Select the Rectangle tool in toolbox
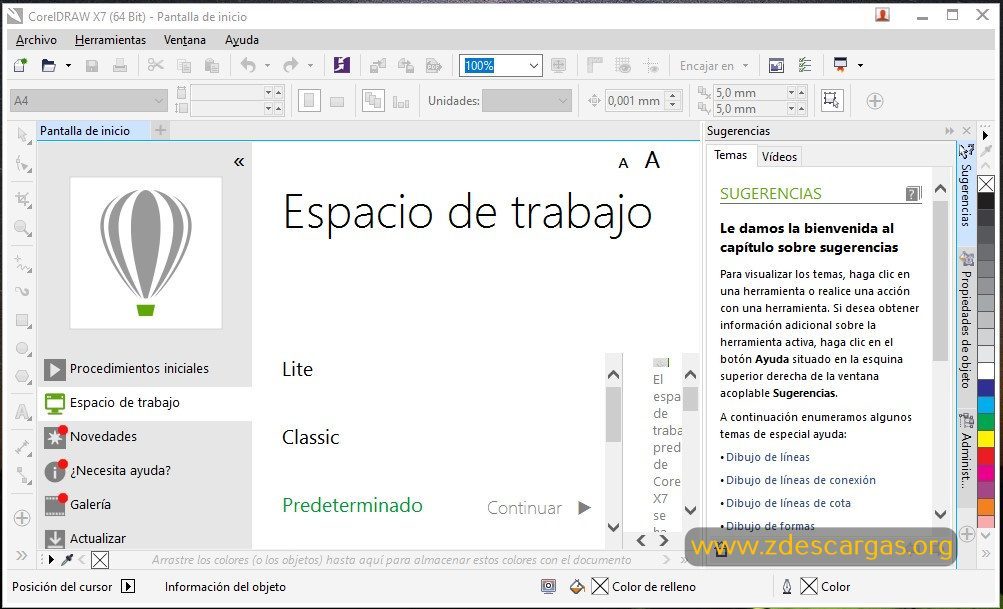This screenshot has width=1003, height=609. 23,320
